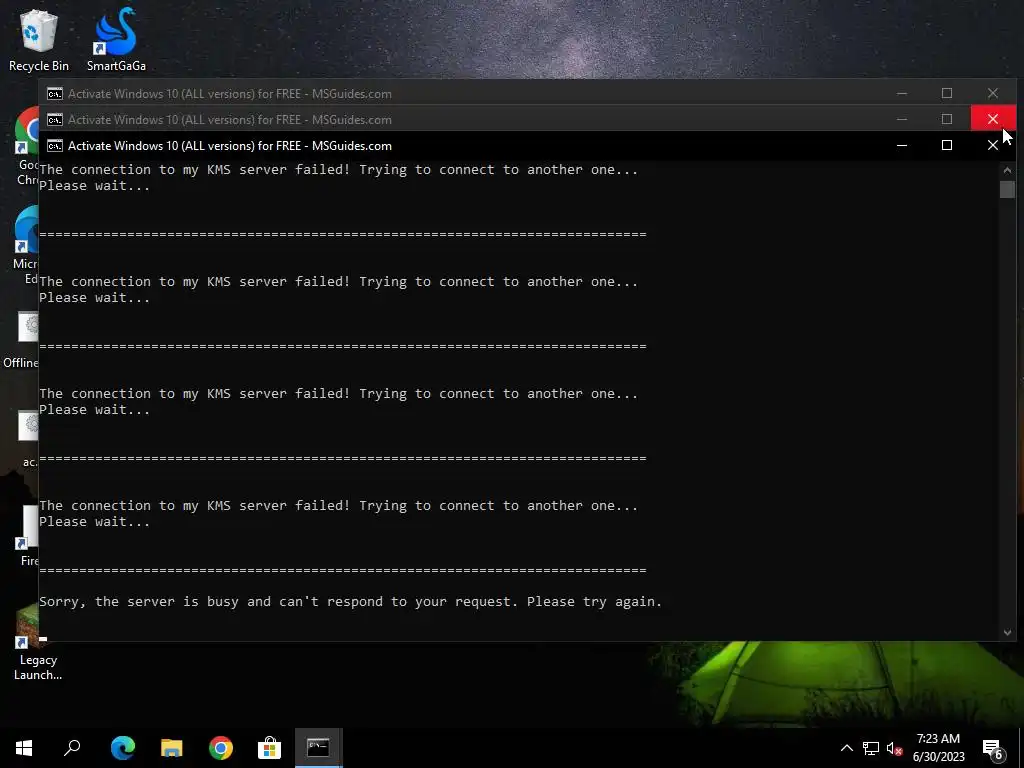Launch SmartGaGa from the desktop
The width and height of the screenshot is (1024, 768).
pos(116,40)
